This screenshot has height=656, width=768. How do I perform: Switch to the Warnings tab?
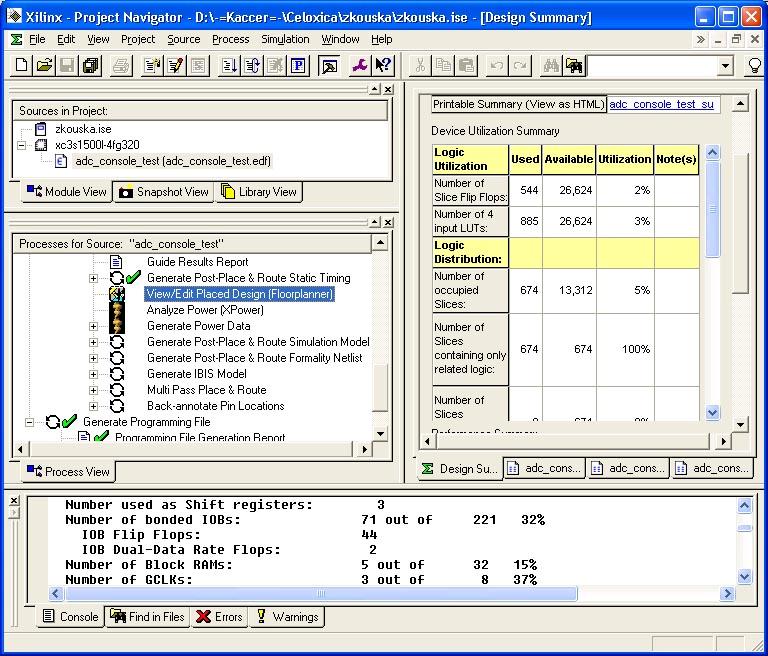pyautogui.click(x=287, y=617)
